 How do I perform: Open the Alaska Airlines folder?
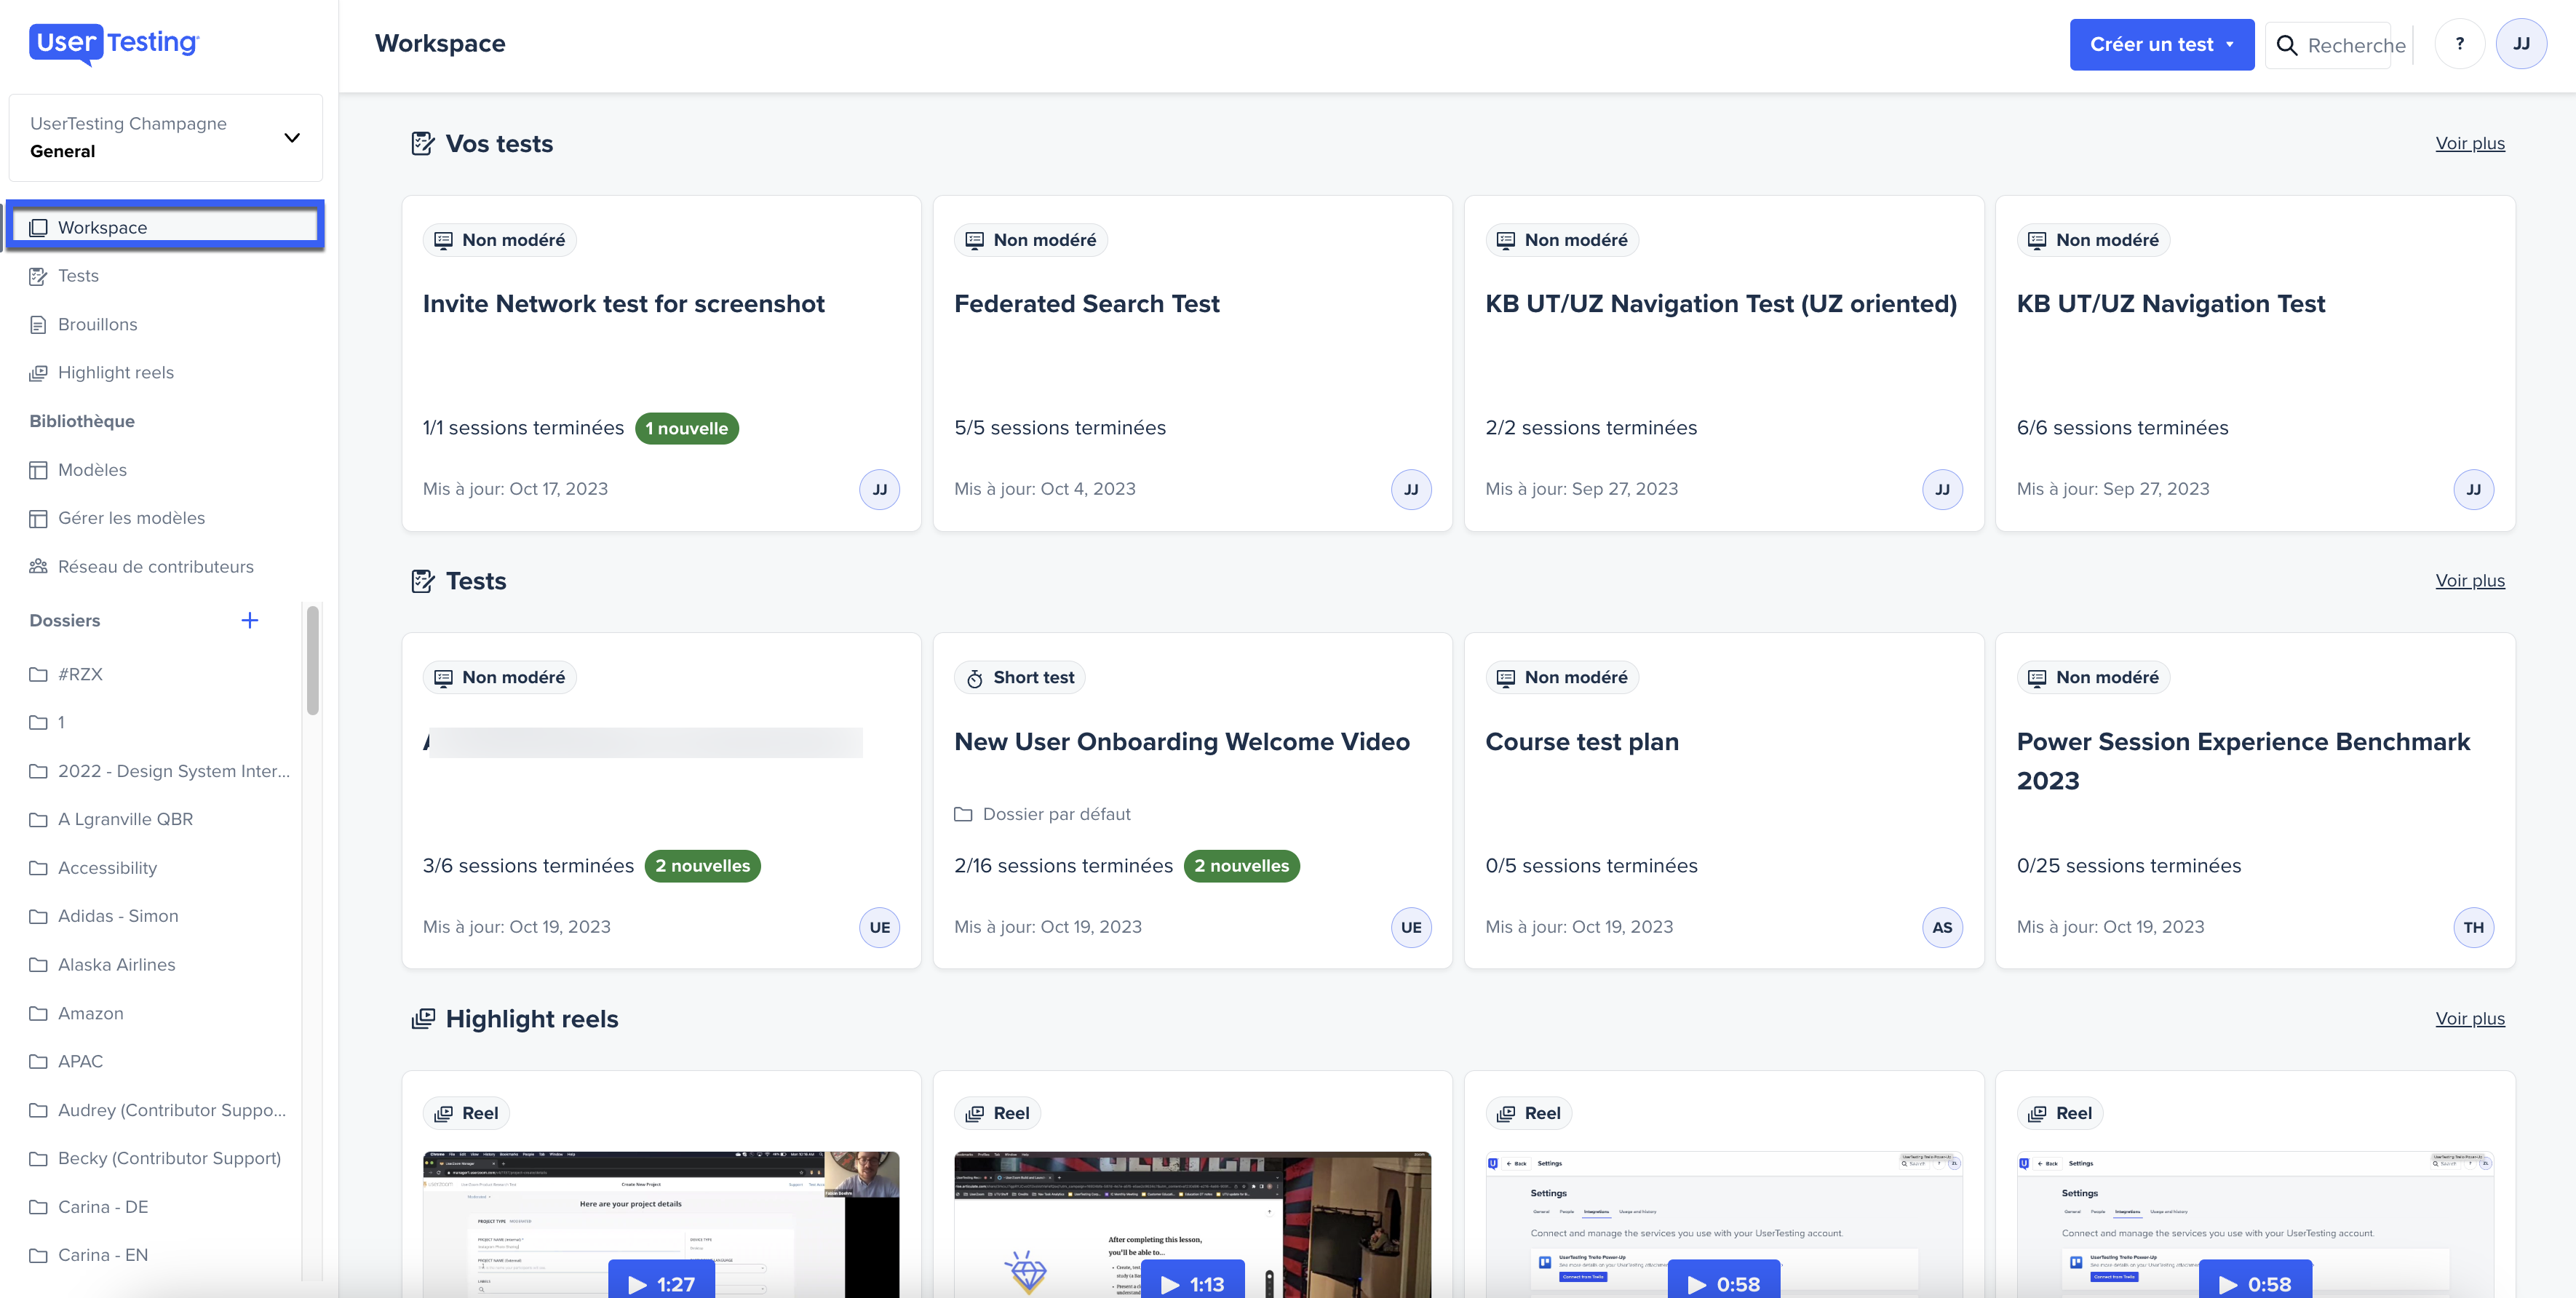(x=116, y=964)
